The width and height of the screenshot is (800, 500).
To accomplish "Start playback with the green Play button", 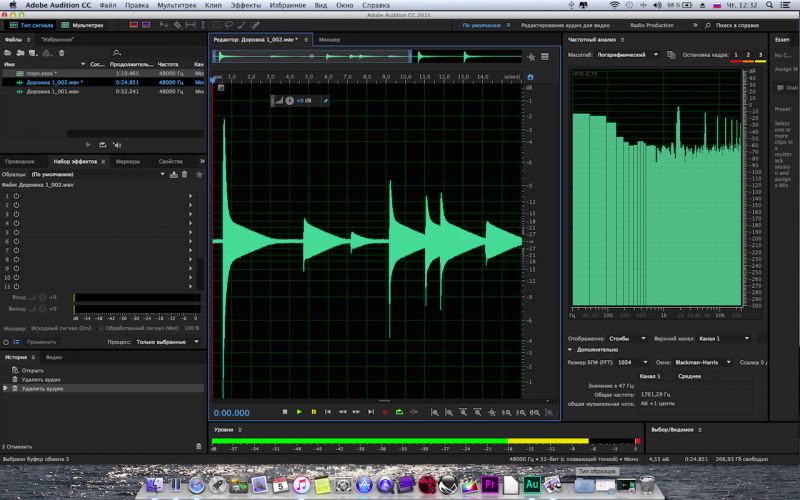I will [x=299, y=412].
